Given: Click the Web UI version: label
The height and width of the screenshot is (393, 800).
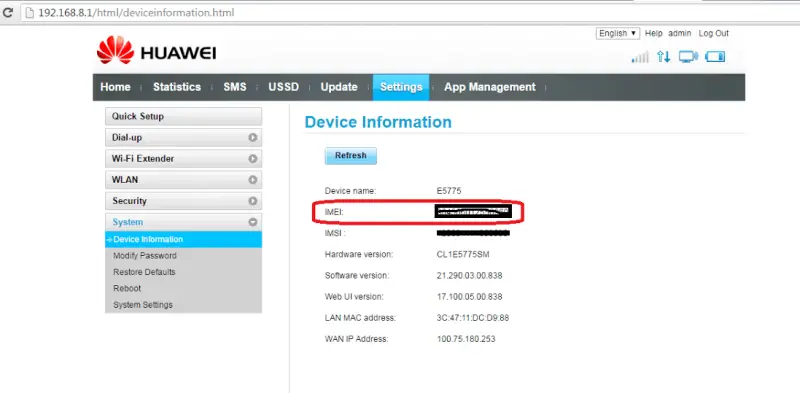Looking at the screenshot, I should [x=354, y=297].
